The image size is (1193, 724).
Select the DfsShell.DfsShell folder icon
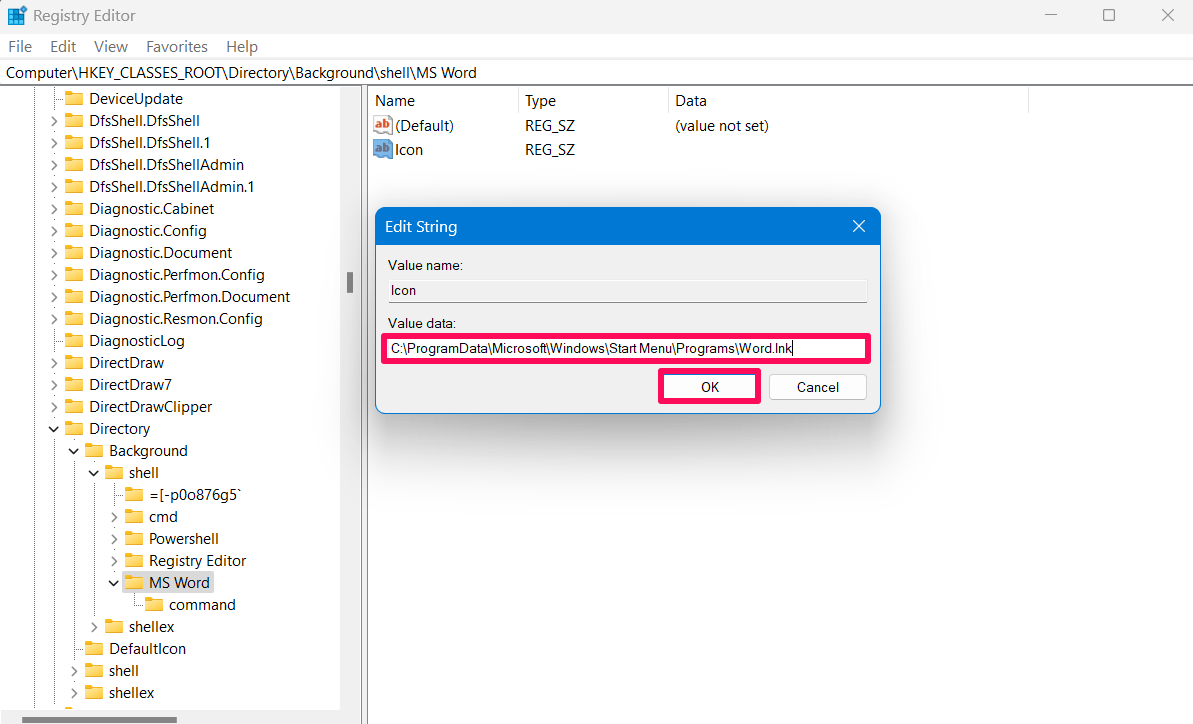pos(74,120)
